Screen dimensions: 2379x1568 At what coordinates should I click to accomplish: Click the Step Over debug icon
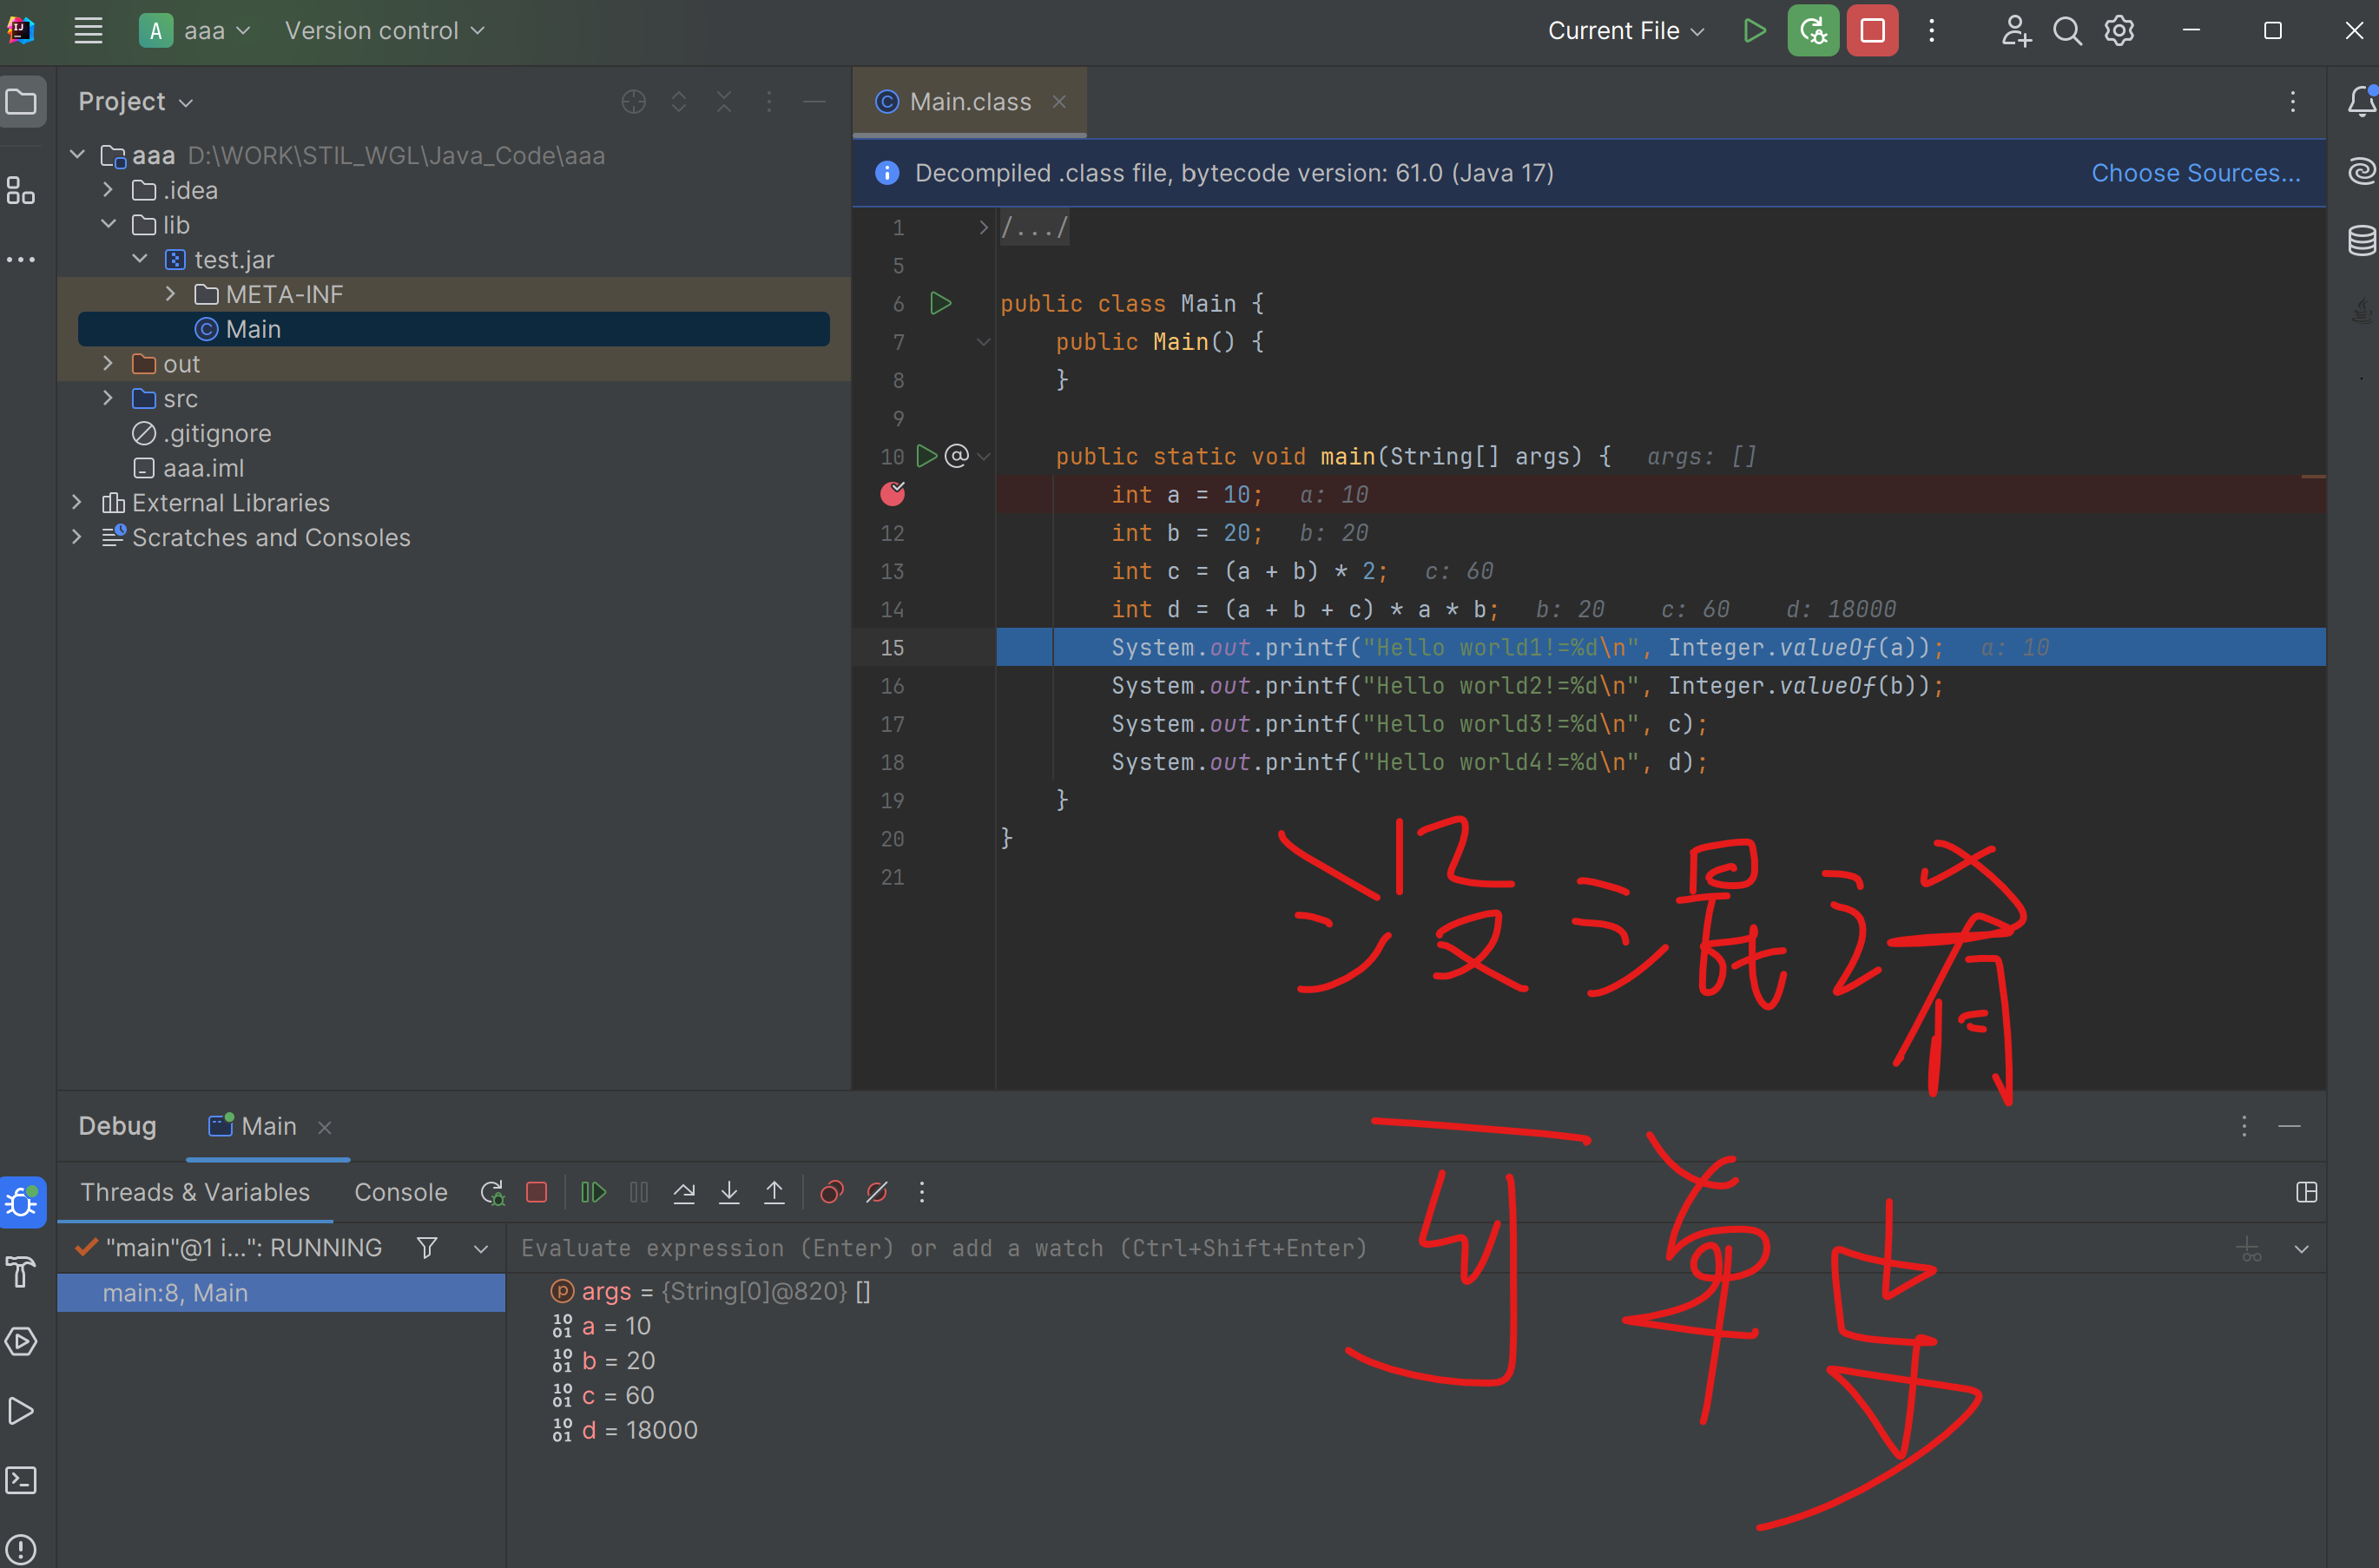tap(684, 1192)
